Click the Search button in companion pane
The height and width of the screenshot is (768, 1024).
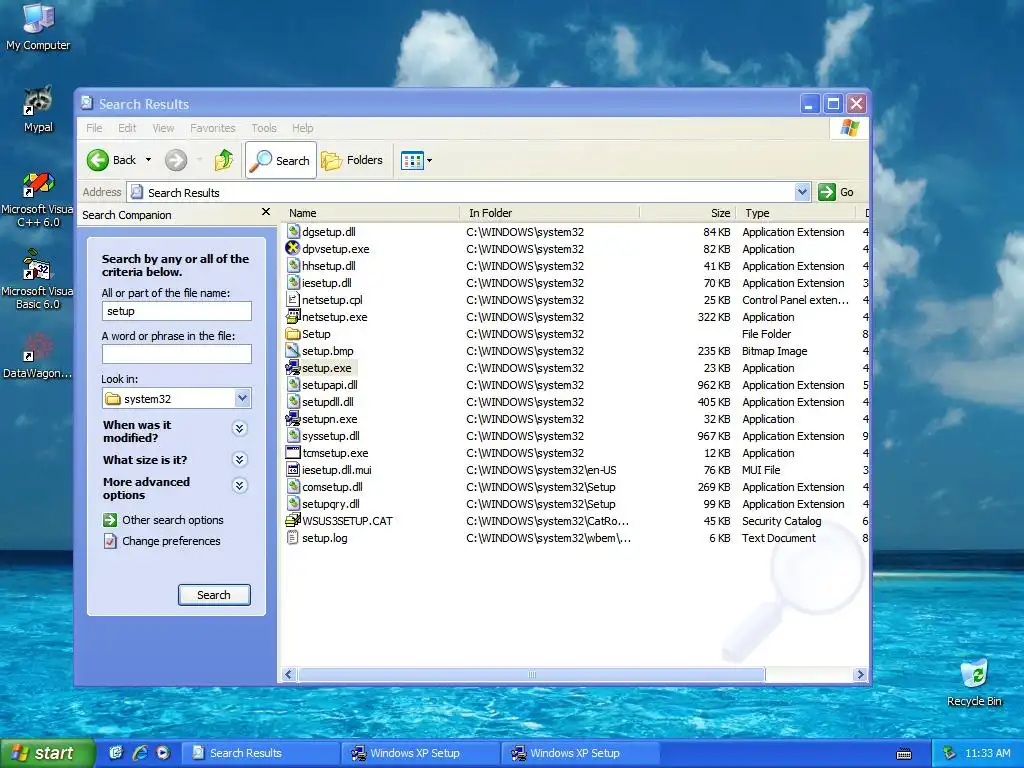click(x=214, y=595)
